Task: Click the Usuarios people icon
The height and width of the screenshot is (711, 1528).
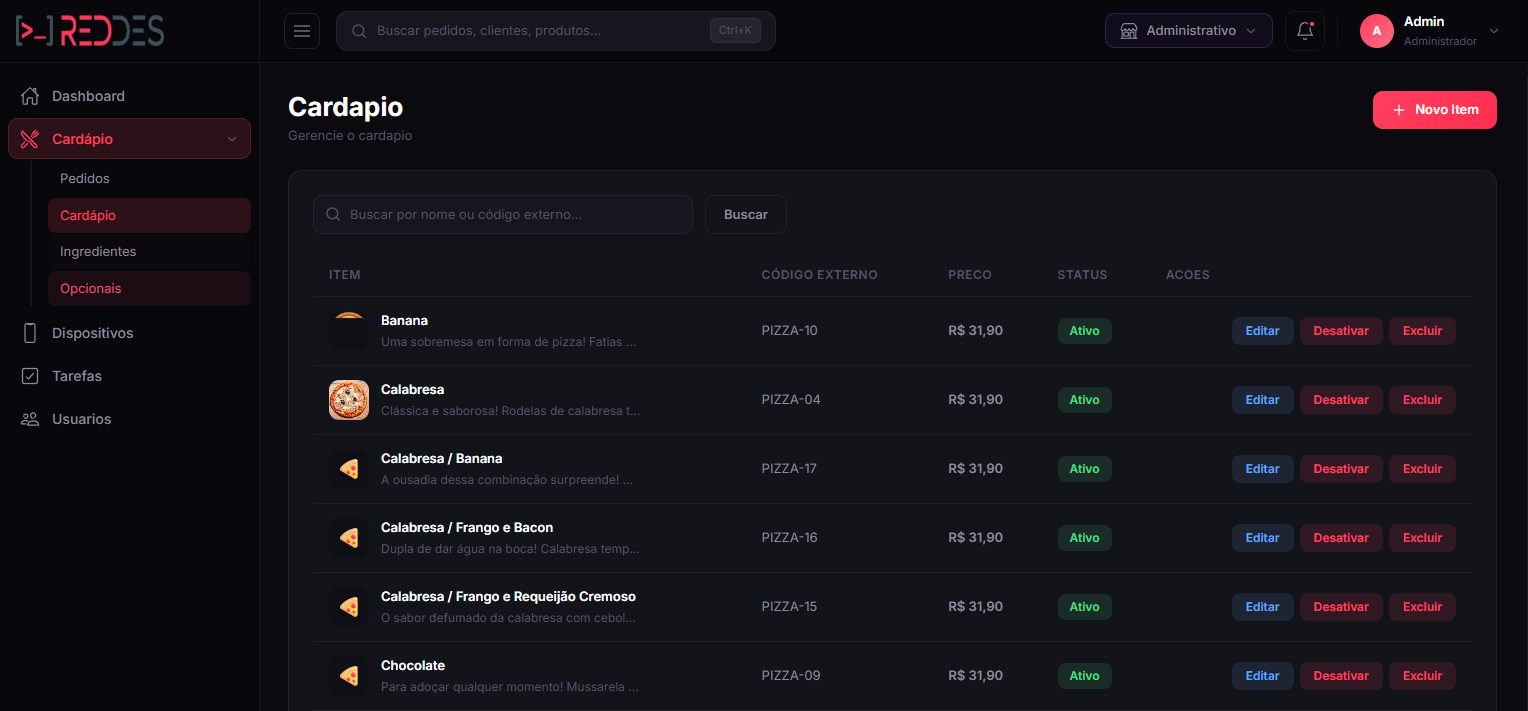Action: point(30,419)
